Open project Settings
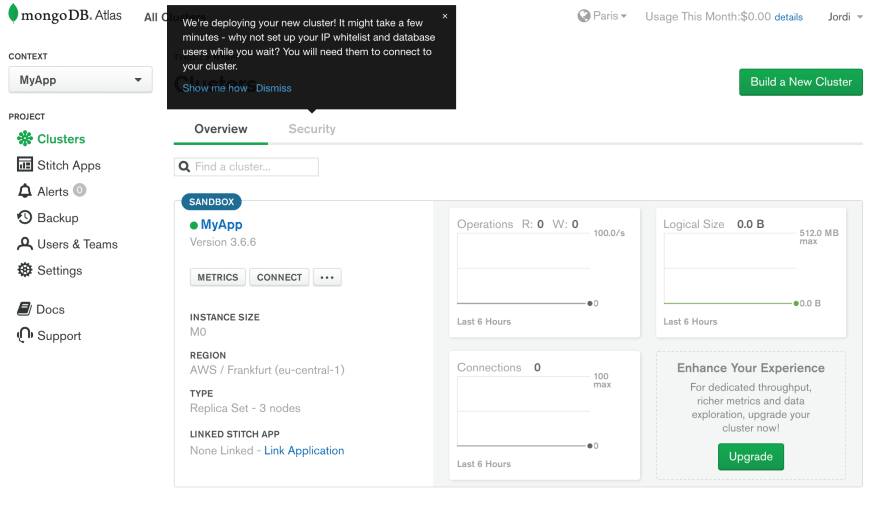Viewport: 880px width, 512px height. [x=59, y=271]
